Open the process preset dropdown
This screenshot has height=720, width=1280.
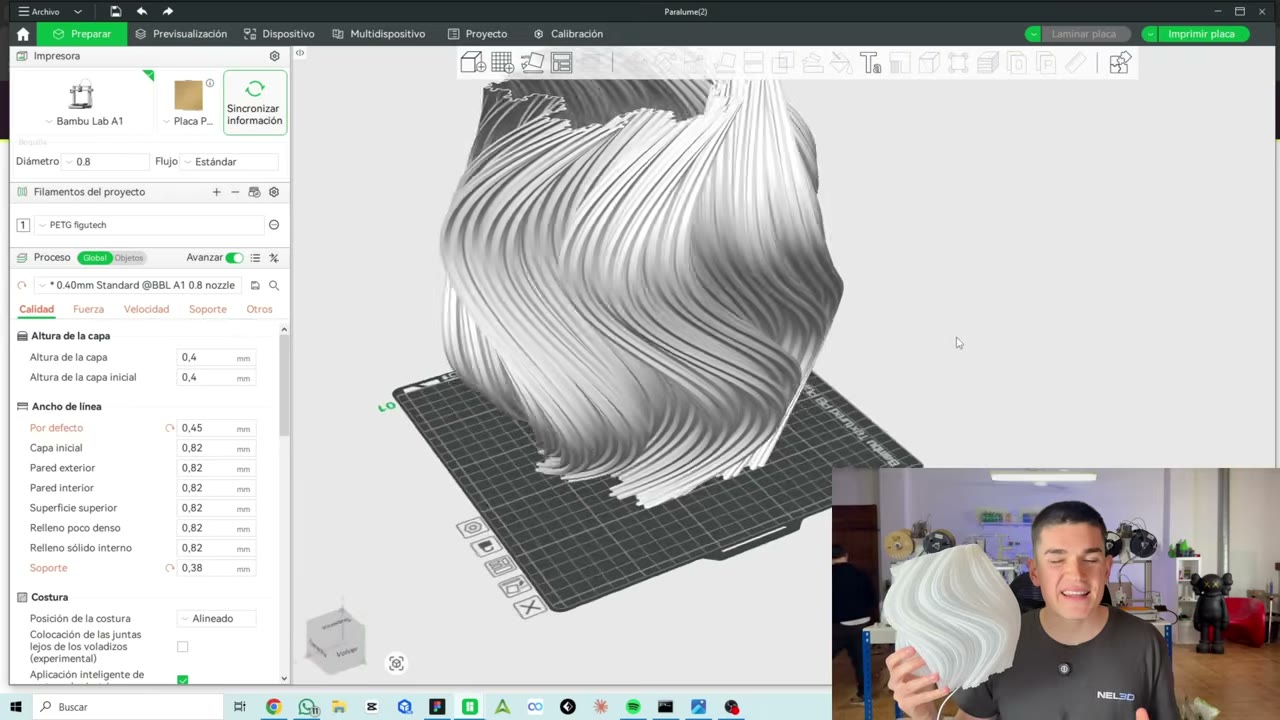click(140, 285)
